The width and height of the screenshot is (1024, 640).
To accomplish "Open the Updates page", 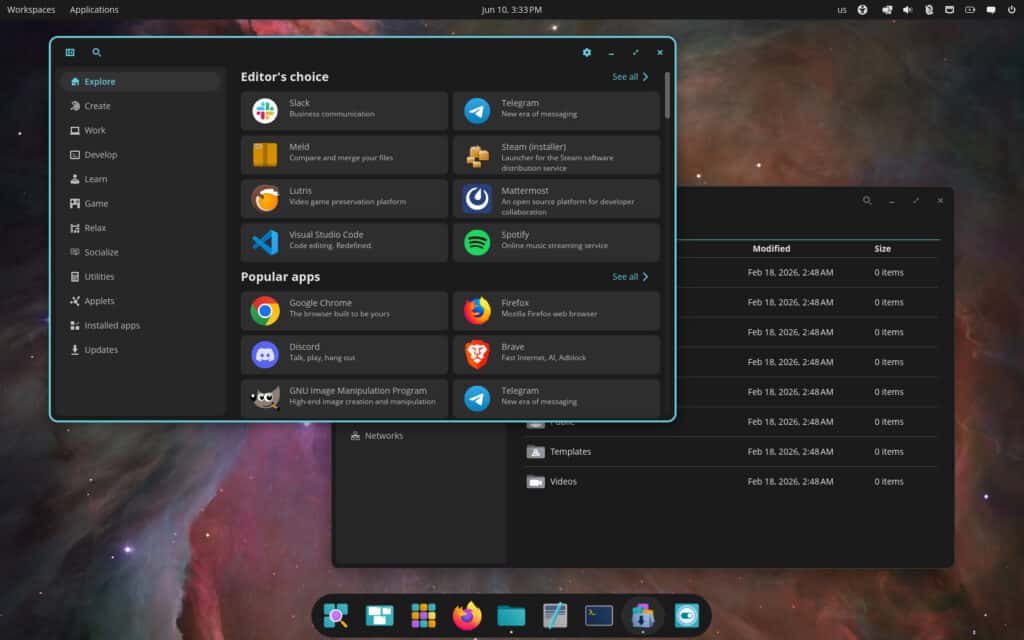I will pyautogui.click(x=140, y=349).
